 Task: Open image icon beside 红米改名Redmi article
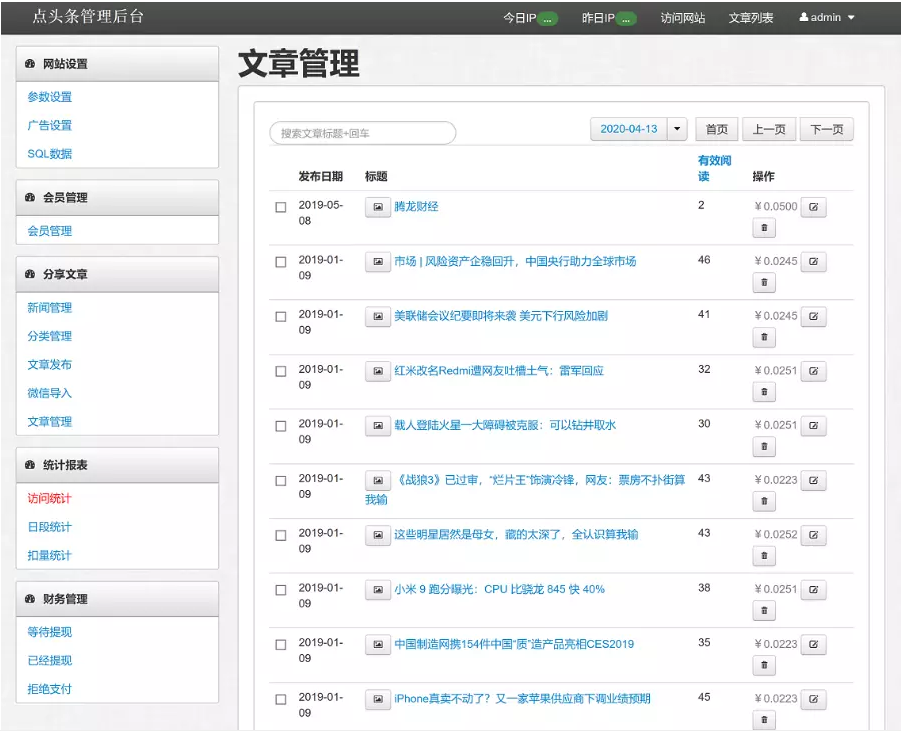377,371
